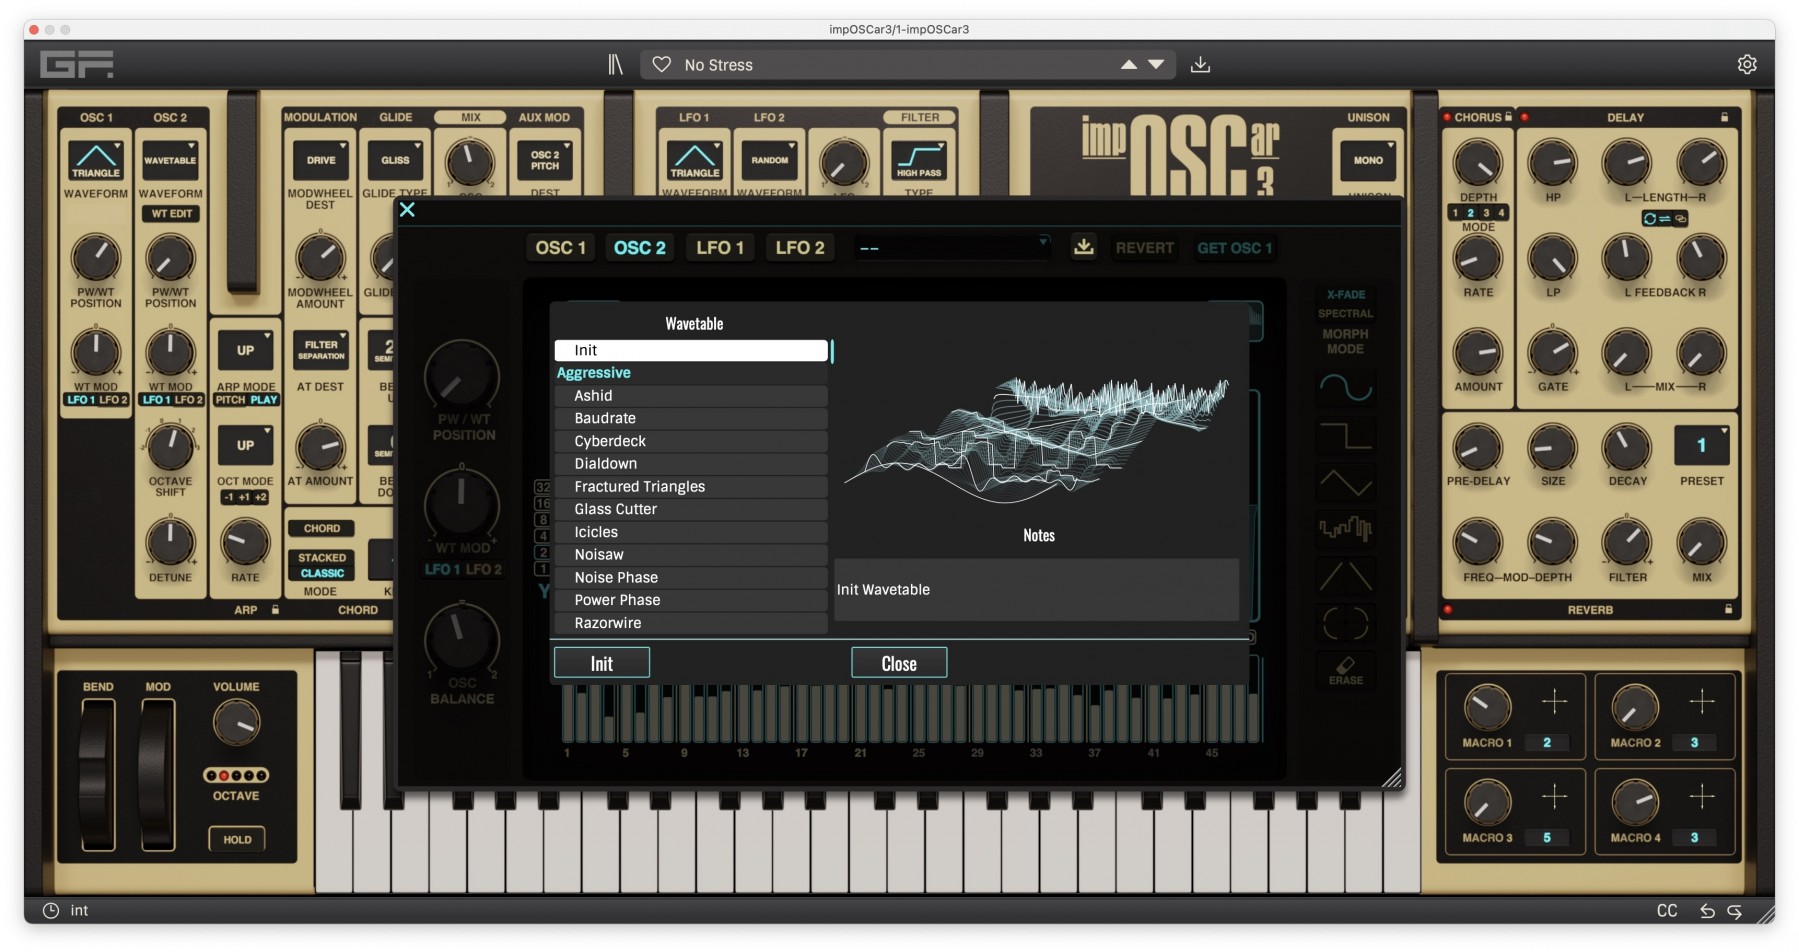Image resolution: width=1799 pixels, height=952 pixels.
Task: Open OSC 1 Triangle waveform dropdown
Action: point(96,160)
